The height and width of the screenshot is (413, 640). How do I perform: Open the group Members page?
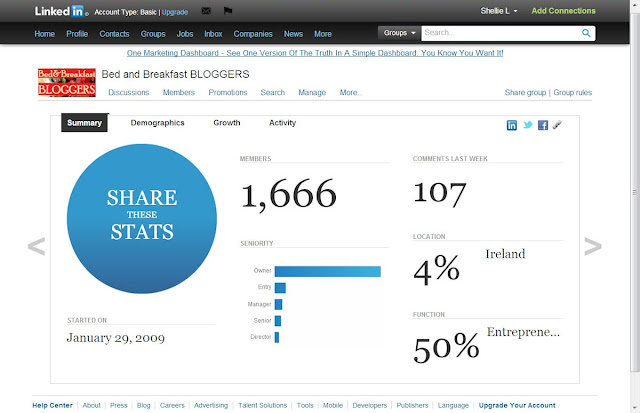(179, 92)
